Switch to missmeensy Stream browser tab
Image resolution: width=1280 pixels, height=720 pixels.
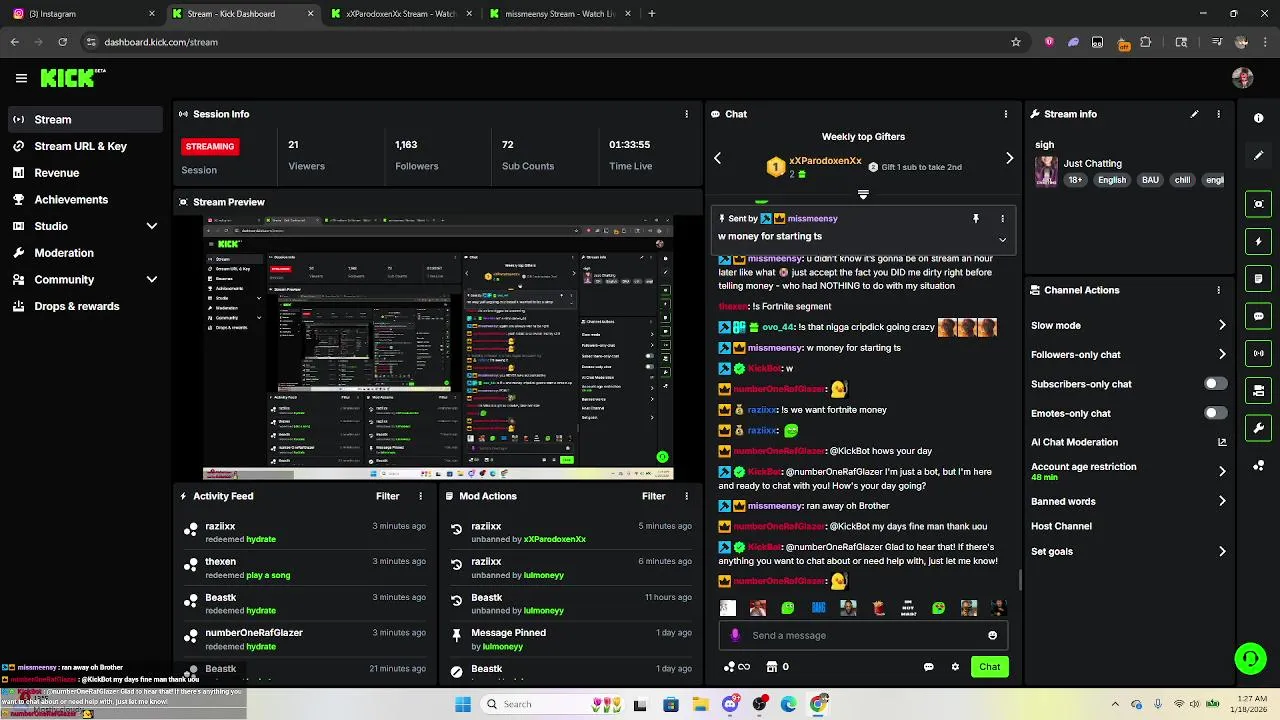560,14
